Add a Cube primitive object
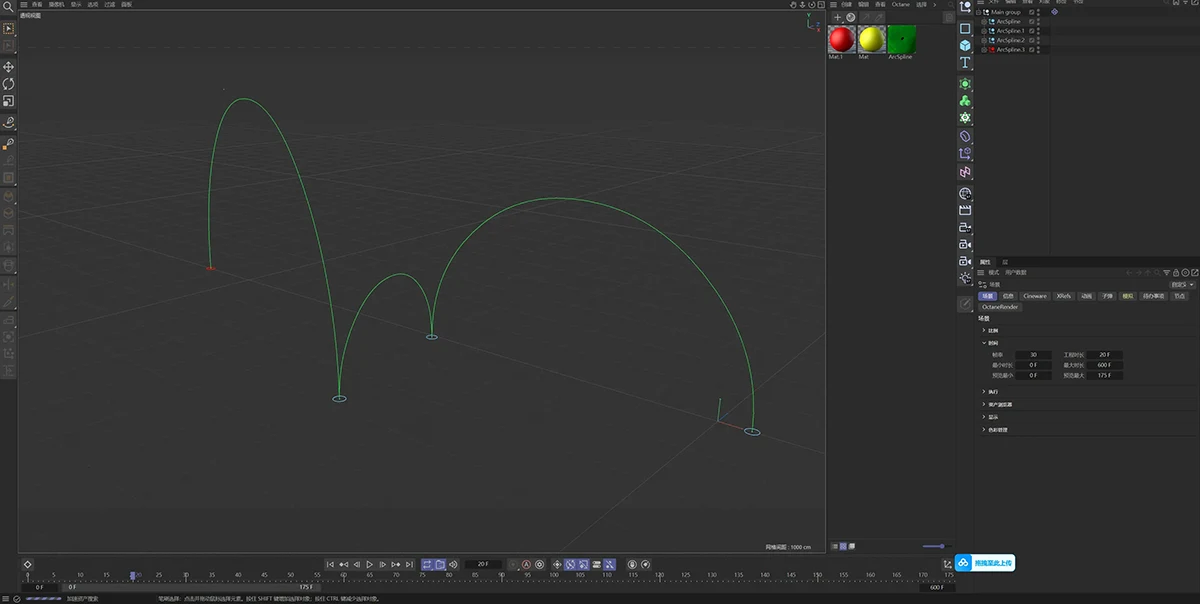Screen dimensions: 1200x604 [965, 46]
